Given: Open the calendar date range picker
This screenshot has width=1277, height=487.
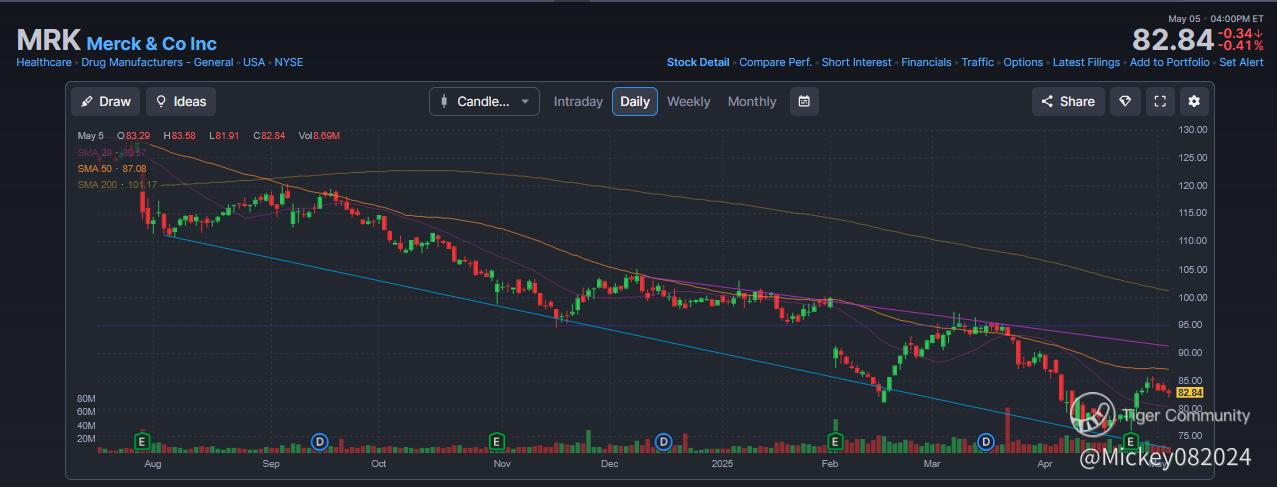Looking at the screenshot, I should click(804, 102).
